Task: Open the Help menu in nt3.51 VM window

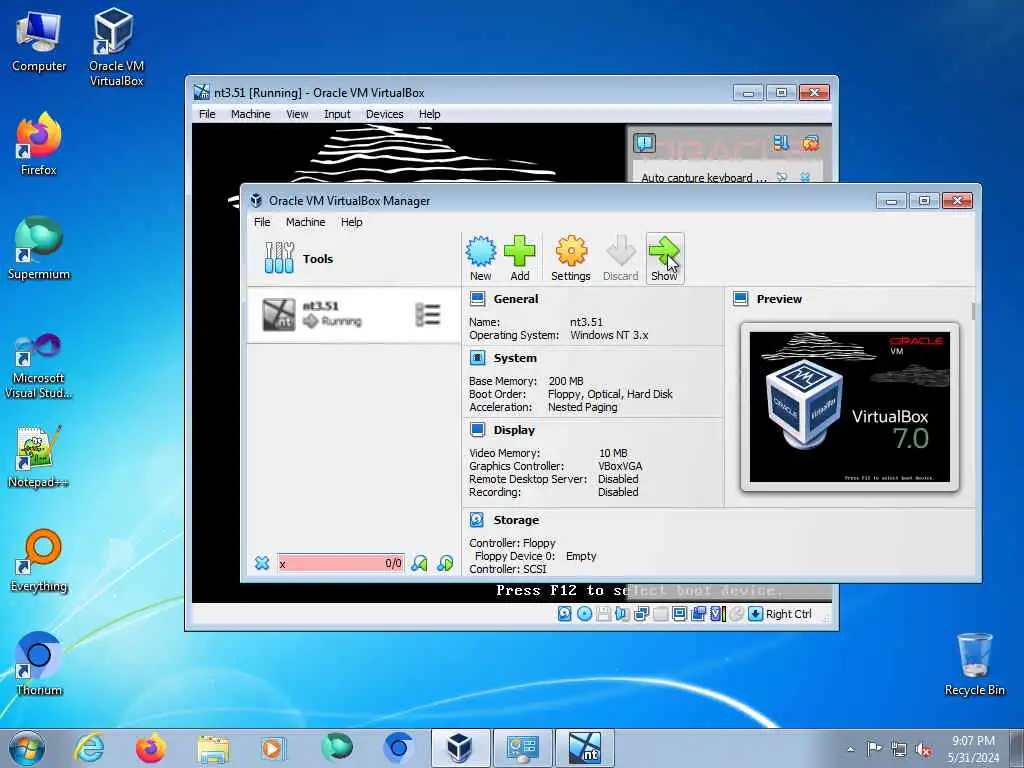Action: (x=430, y=114)
